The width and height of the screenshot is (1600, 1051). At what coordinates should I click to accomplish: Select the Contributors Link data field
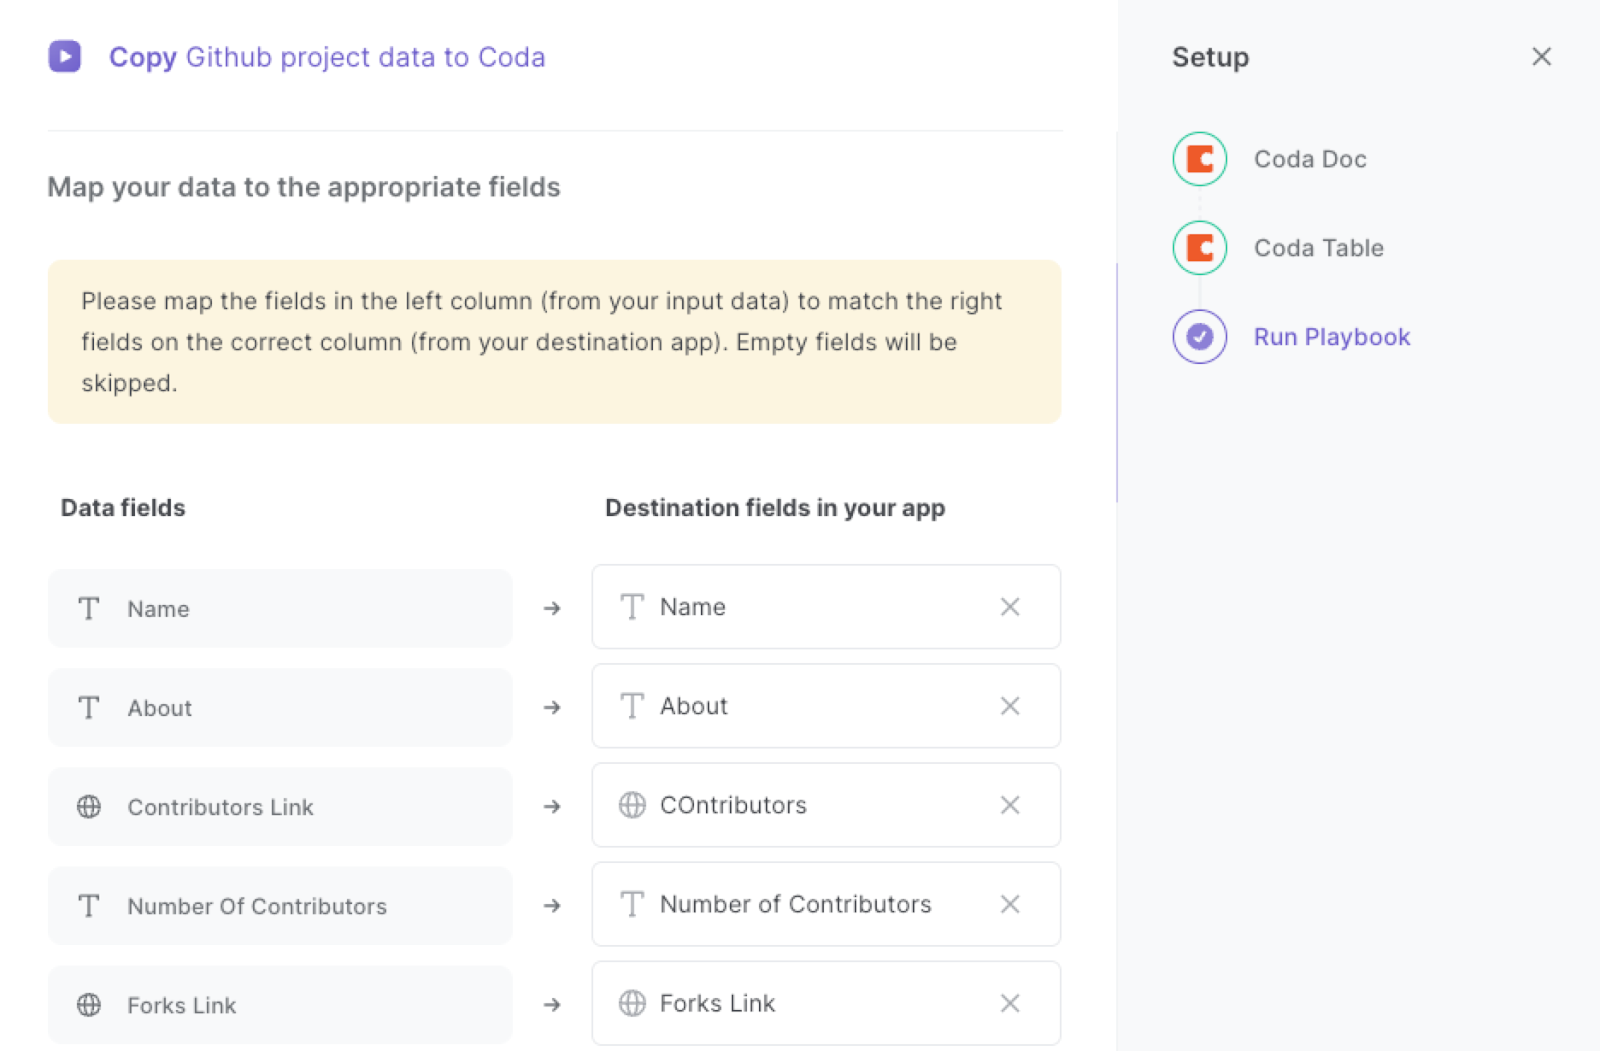tap(280, 806)
